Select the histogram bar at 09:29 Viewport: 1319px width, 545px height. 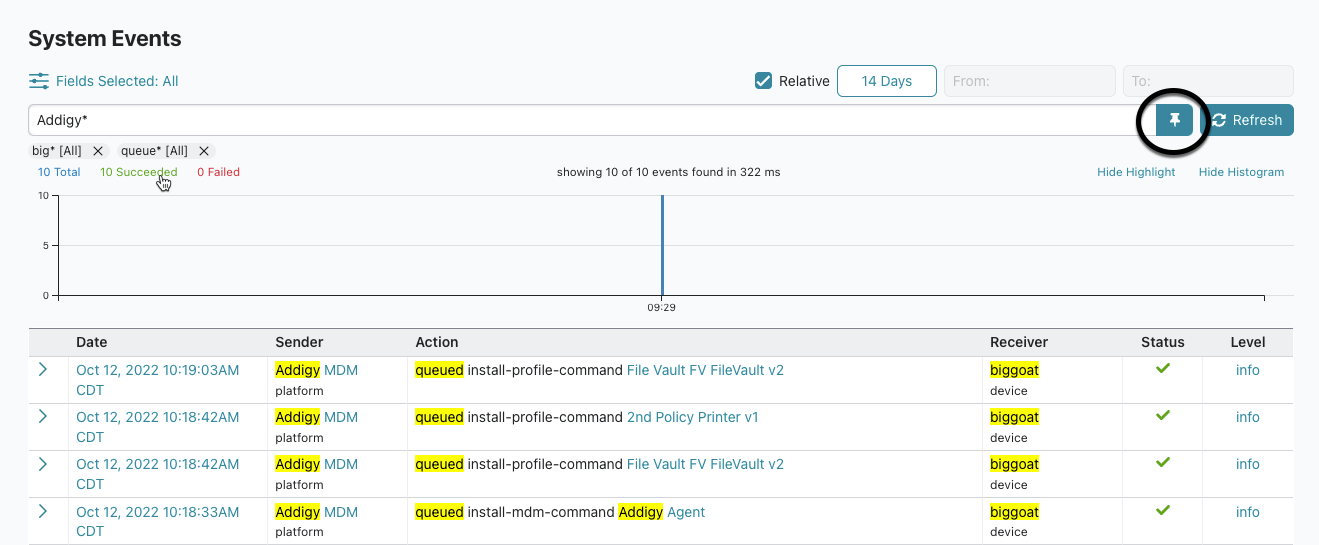coord(662,245)
